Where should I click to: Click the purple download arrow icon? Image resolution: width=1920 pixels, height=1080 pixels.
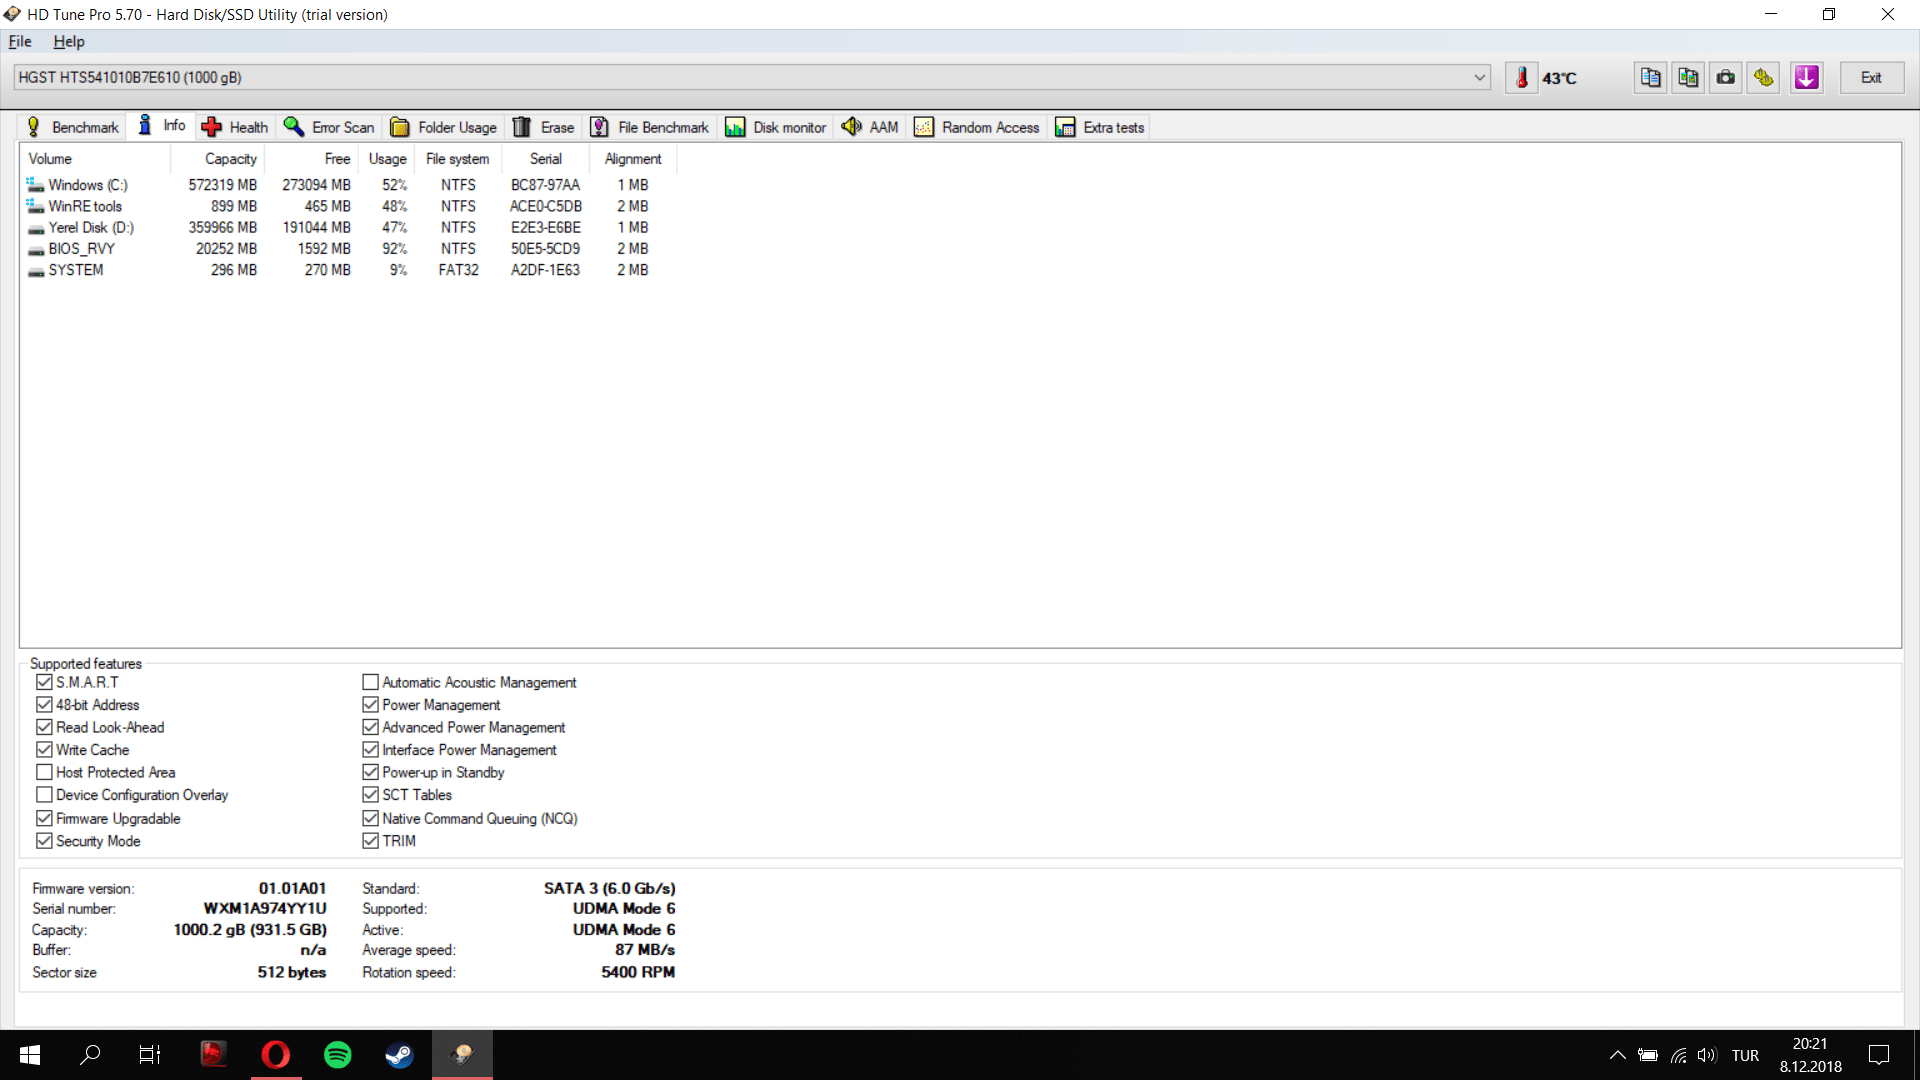[x=1806, y=78]
